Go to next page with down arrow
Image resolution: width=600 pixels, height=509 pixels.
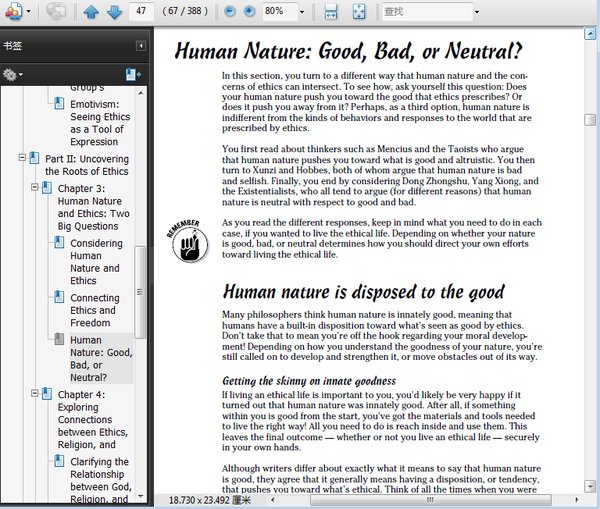pyautogui.click(x=114, y=11)
